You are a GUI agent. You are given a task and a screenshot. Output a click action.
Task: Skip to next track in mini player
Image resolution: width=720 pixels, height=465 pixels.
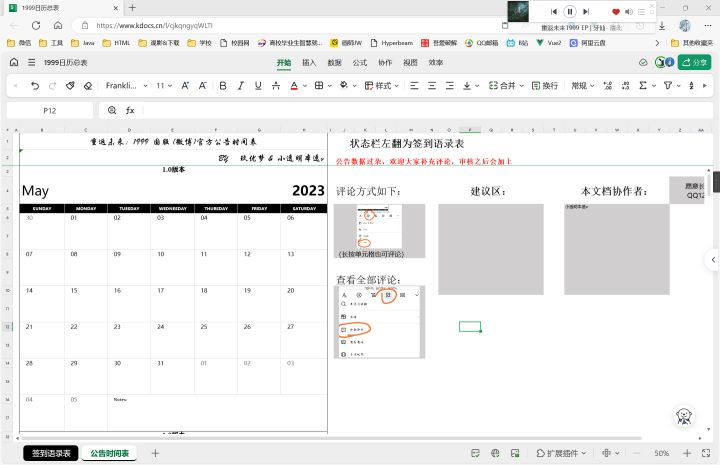586,11
